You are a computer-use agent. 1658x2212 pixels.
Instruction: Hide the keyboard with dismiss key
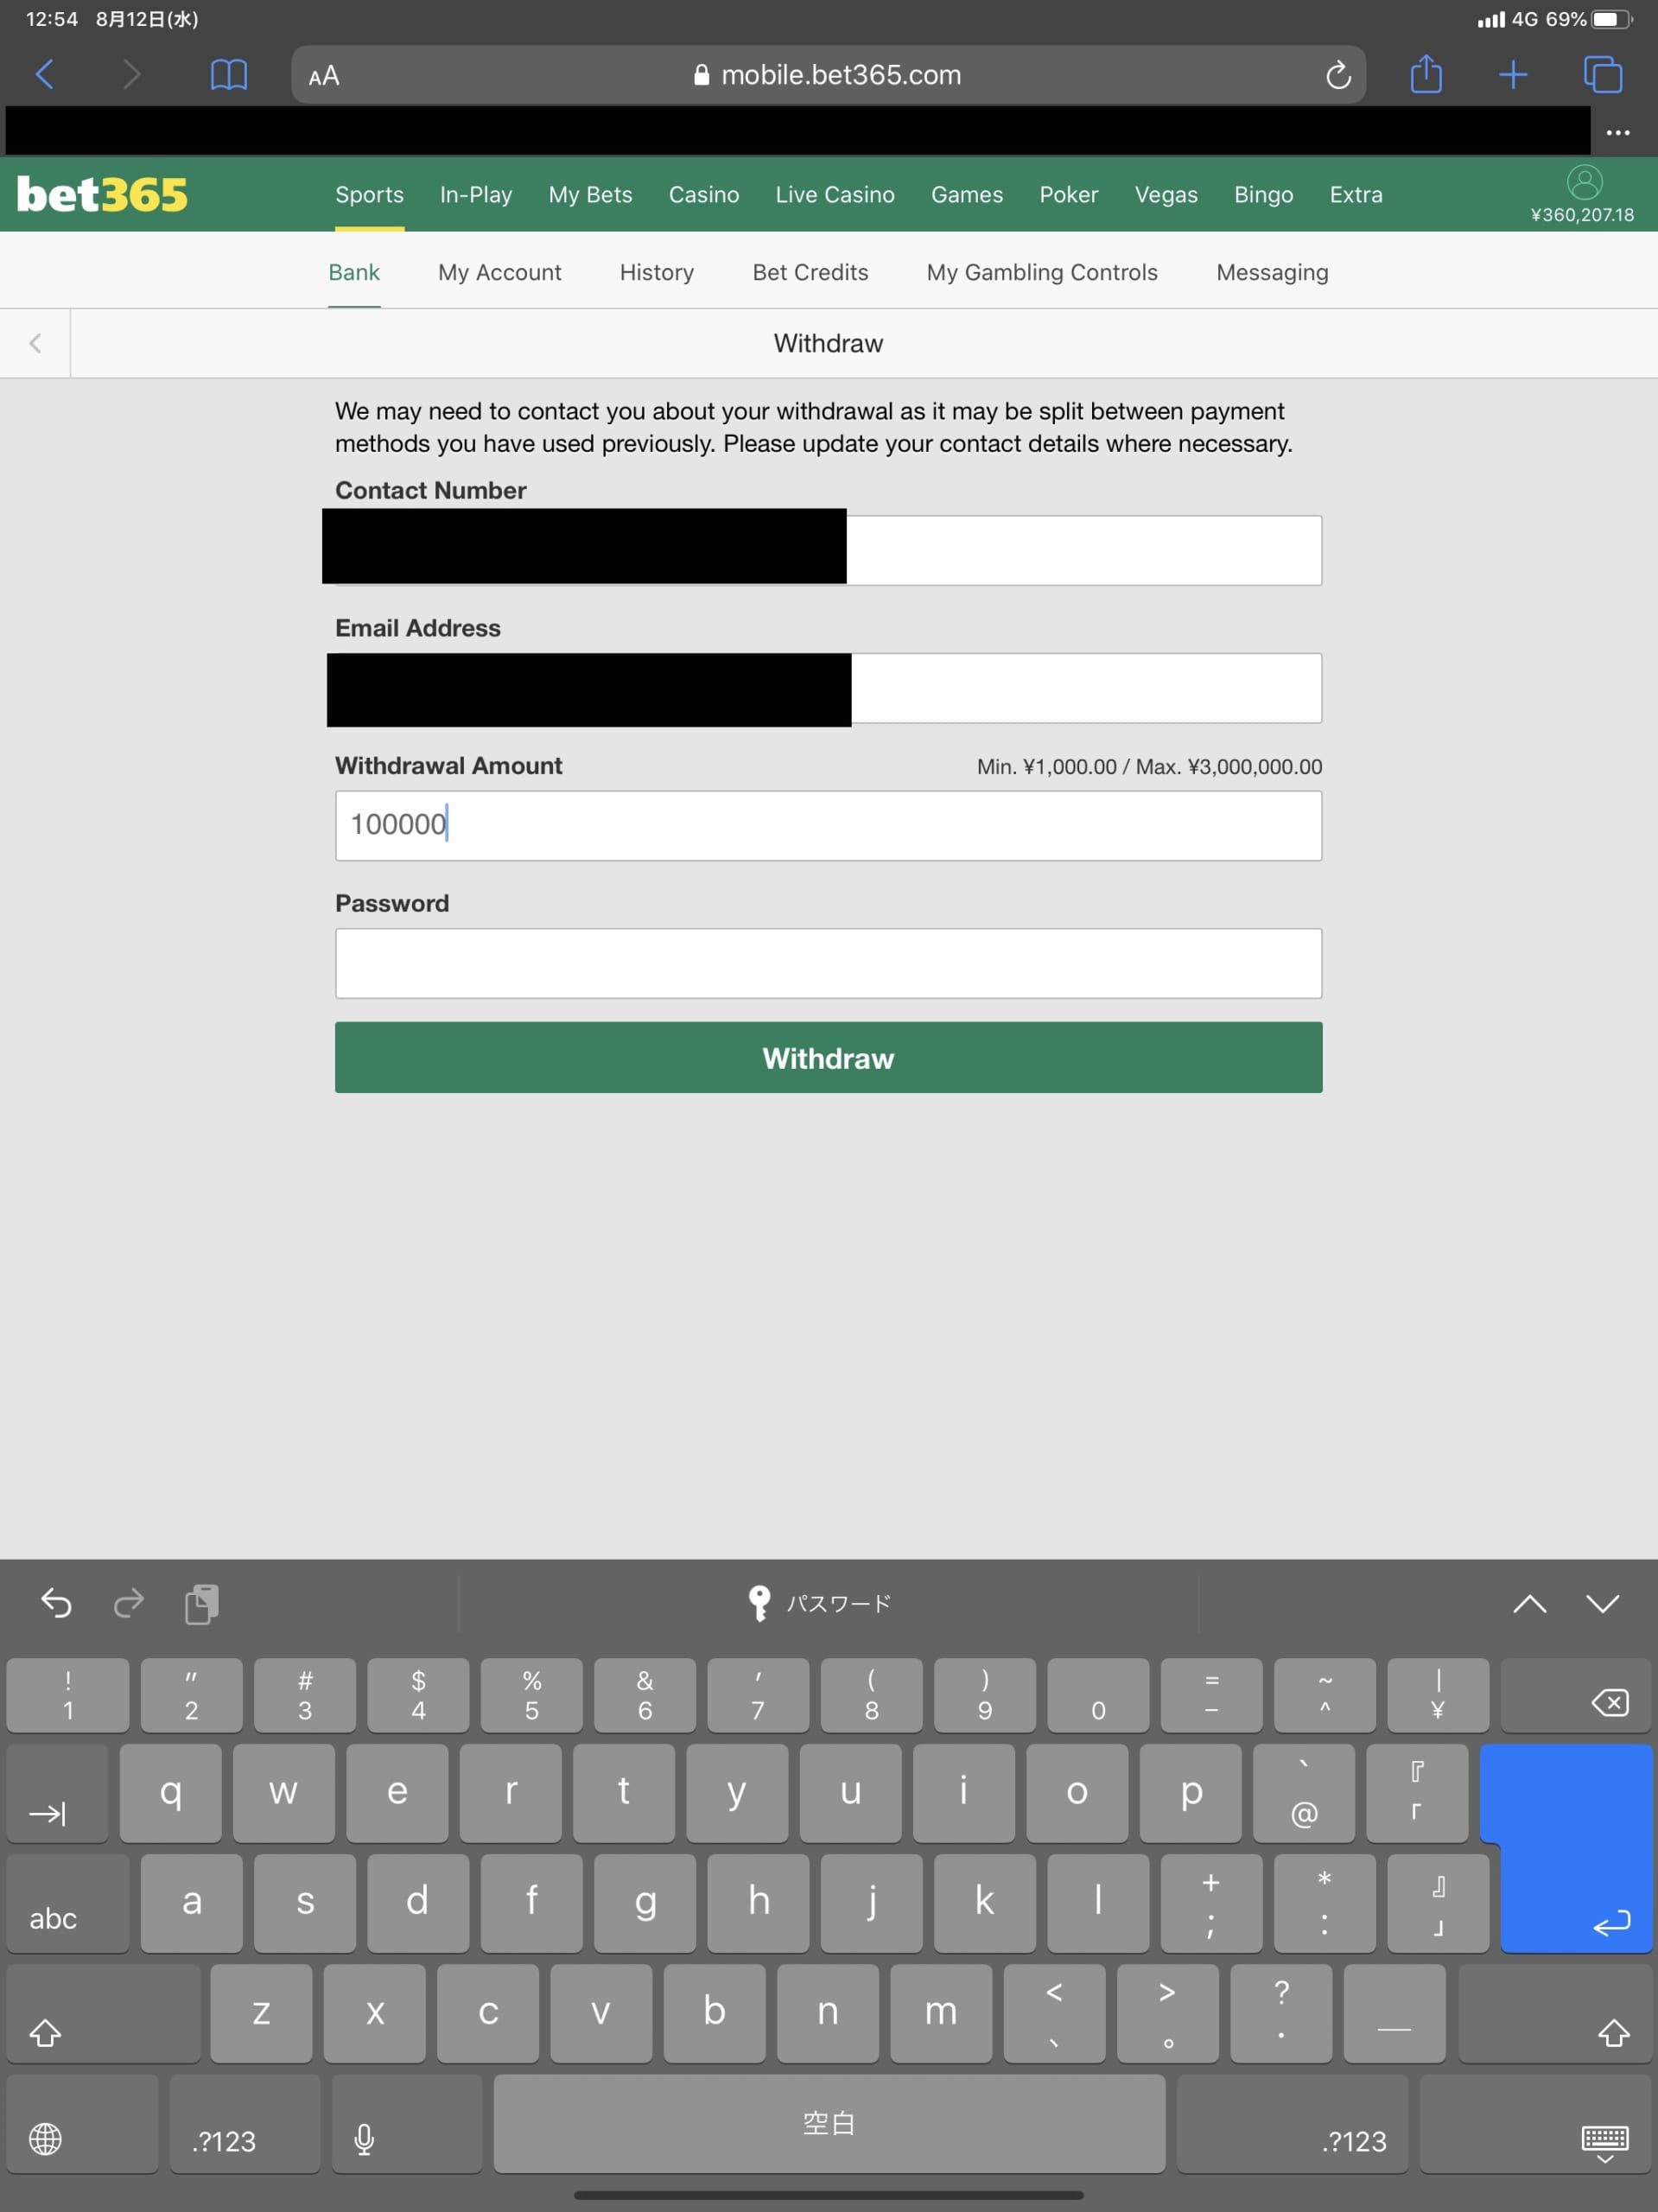(1536, 2123)
